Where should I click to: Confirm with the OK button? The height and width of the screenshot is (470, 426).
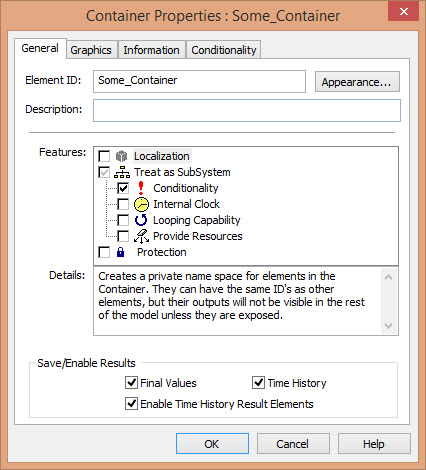tap(212, 444)
